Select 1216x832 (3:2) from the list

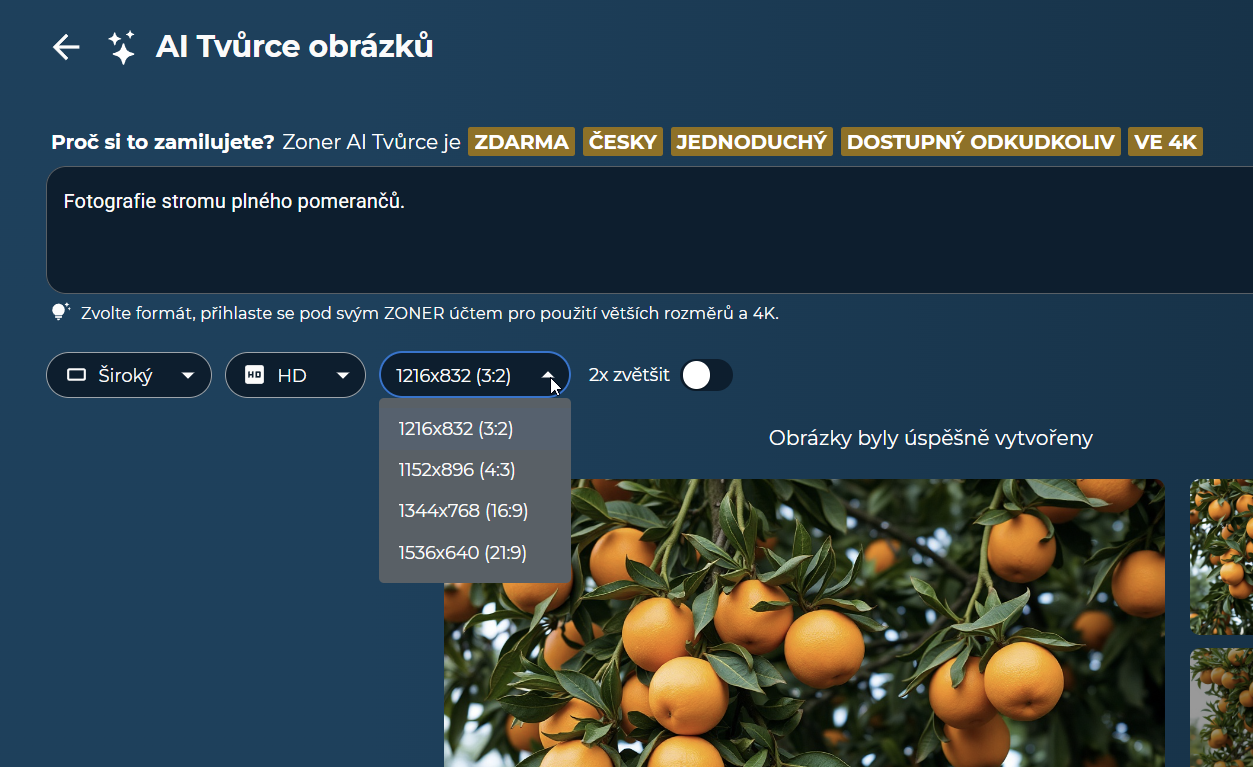click(x=456, y=429)
